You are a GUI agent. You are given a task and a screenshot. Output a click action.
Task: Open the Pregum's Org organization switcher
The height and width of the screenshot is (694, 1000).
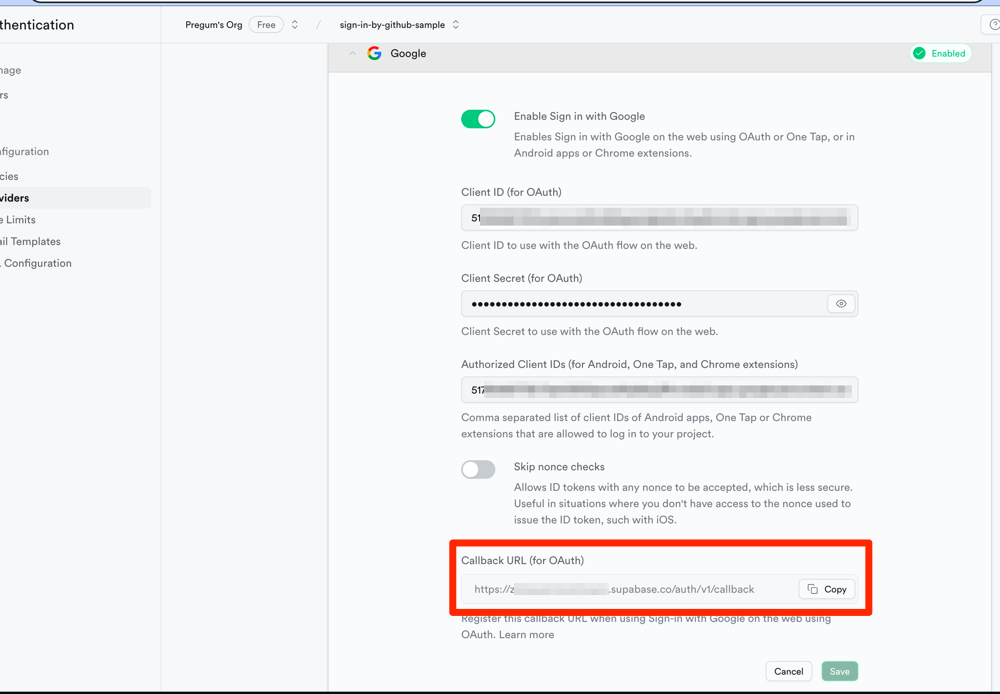(213, 24)
